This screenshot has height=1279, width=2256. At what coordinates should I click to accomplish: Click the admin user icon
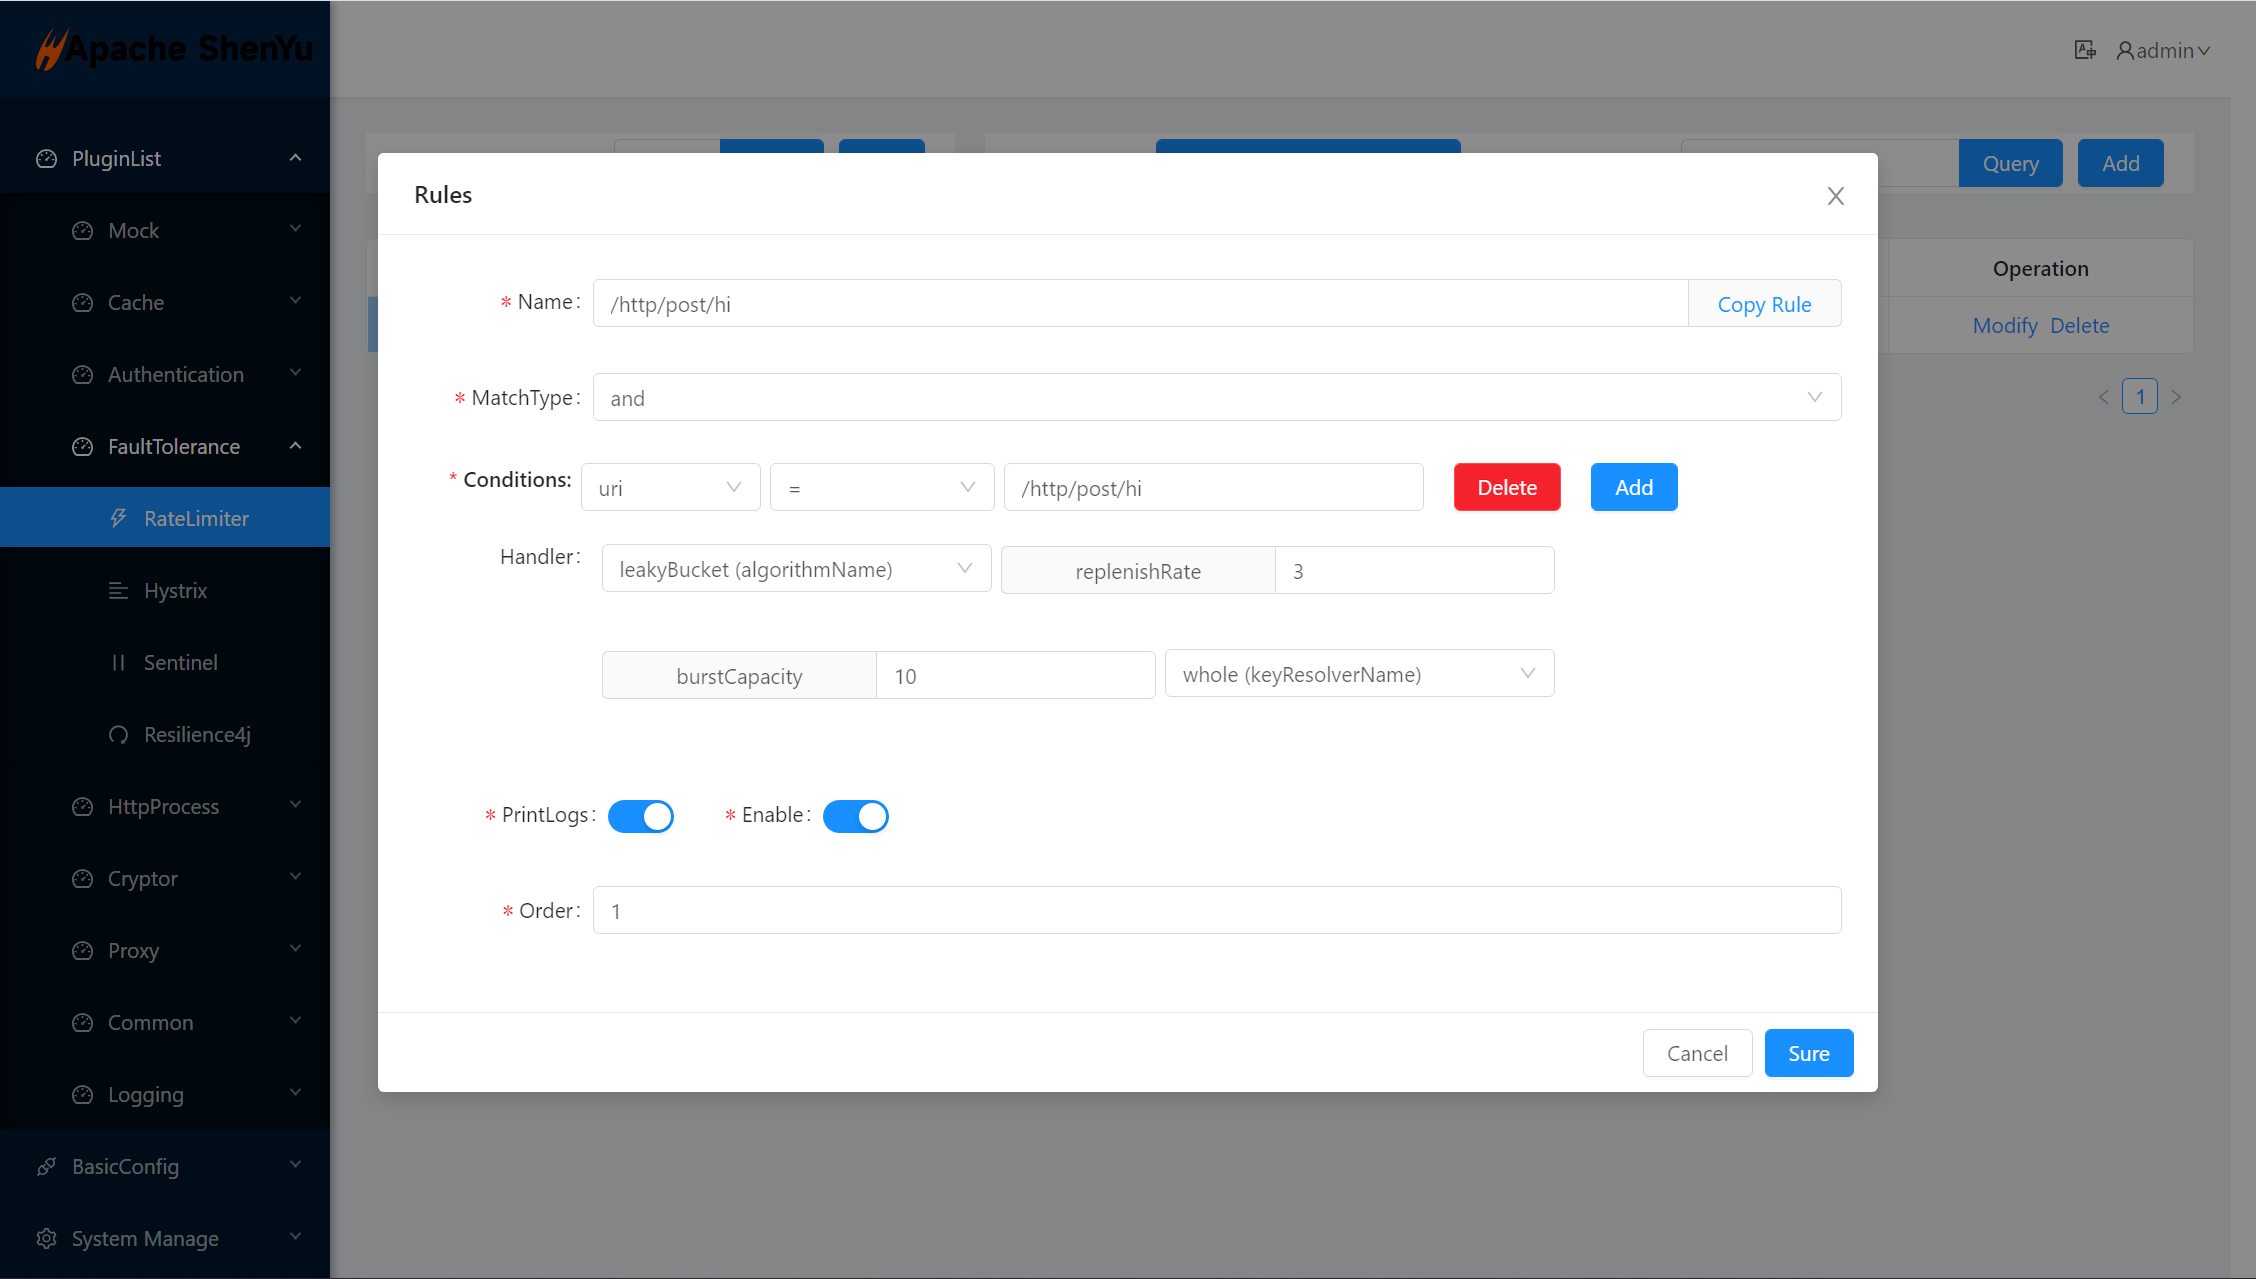[2125, 50]
